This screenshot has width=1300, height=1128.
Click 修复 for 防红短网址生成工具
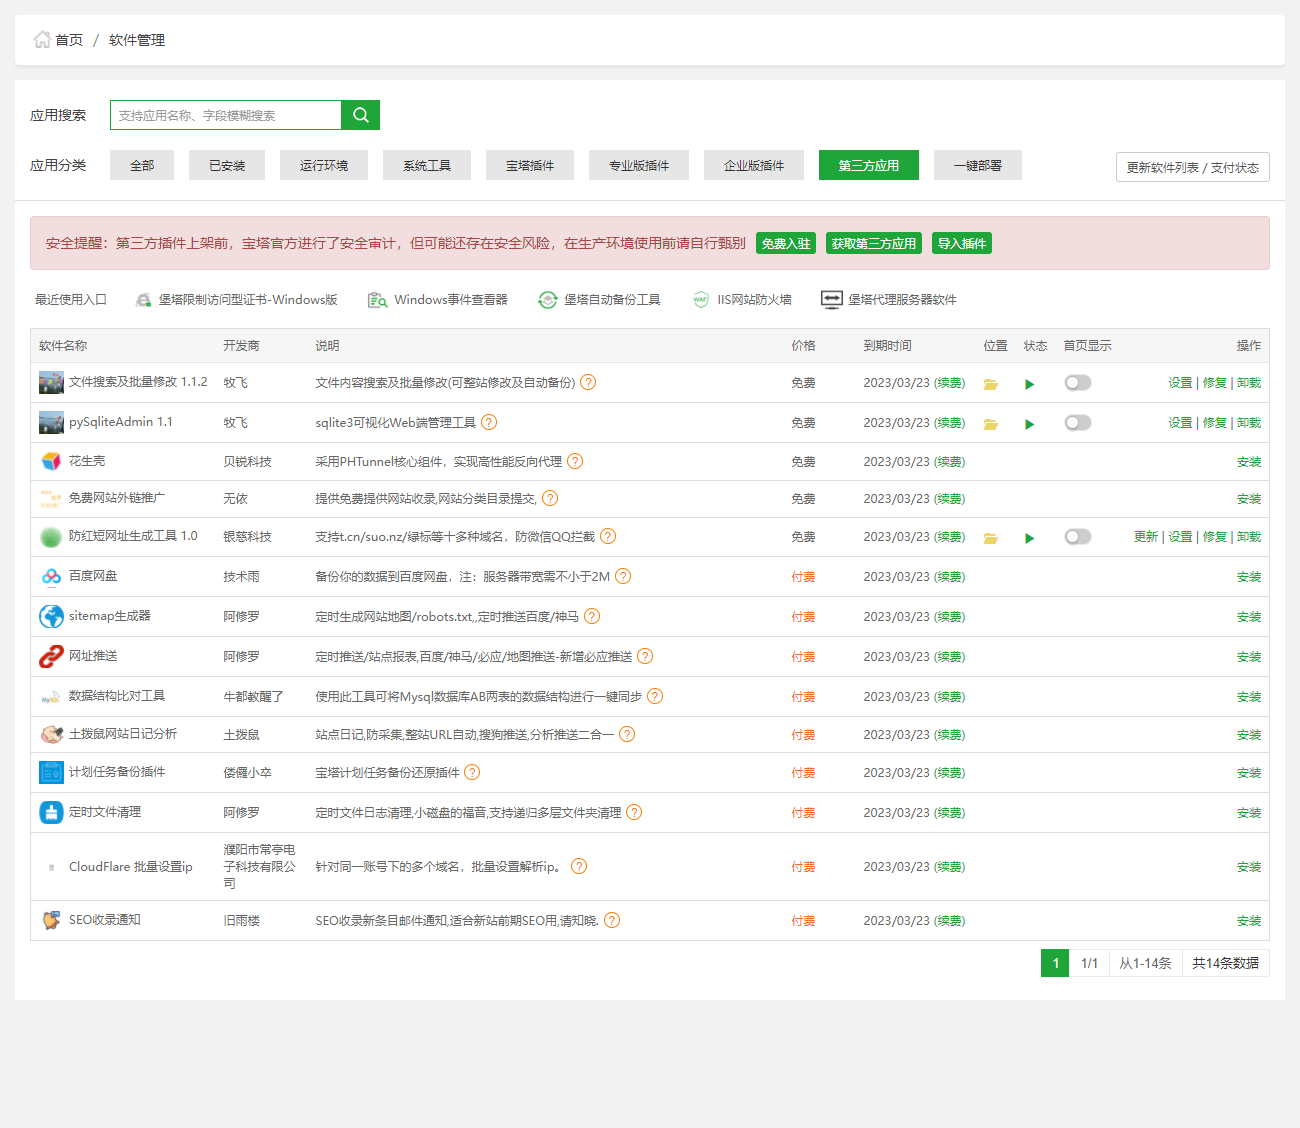(1215, 536)
